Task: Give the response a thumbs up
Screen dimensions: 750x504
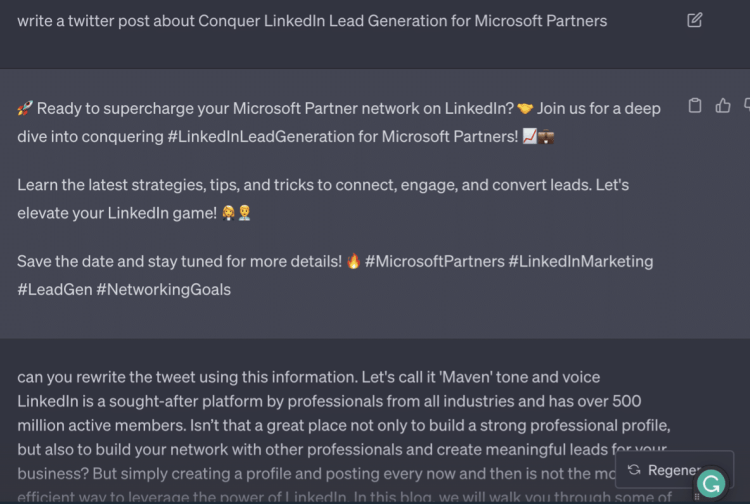Action: click(723, 106)
